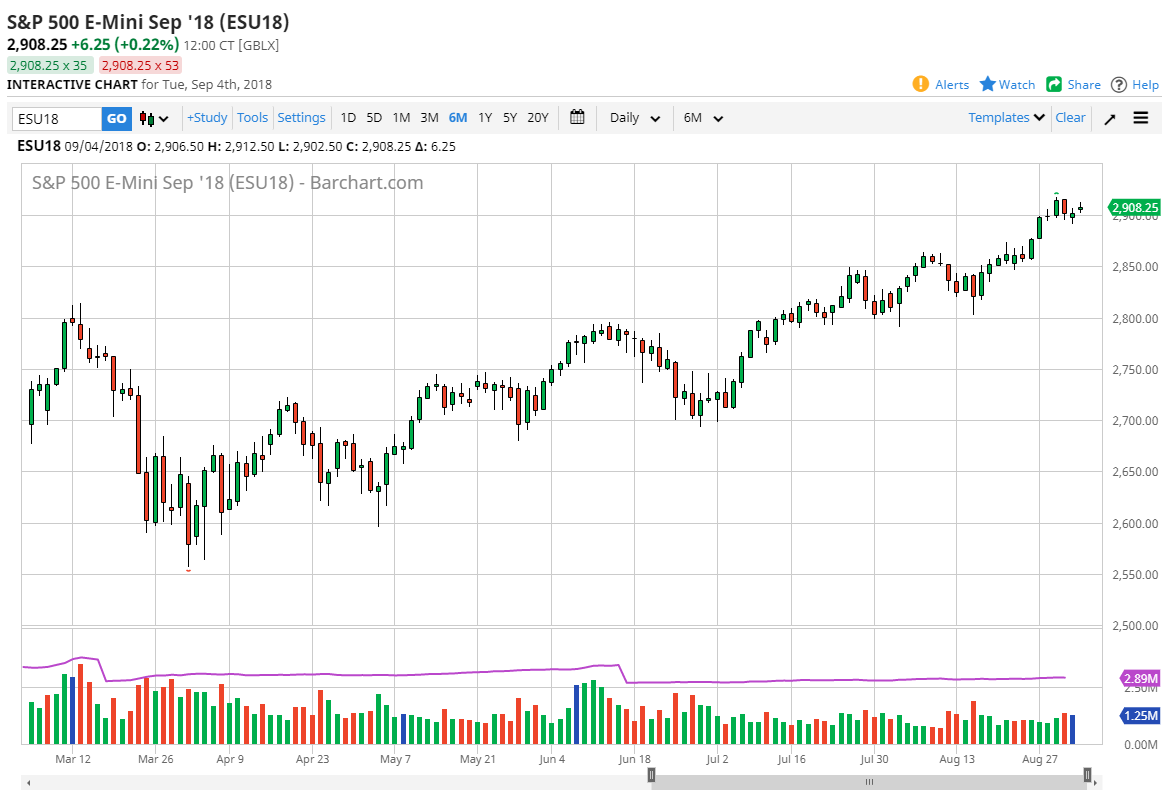Open the calendar date picker icon
The height and width of the screenshot is (802, 1168).
click(x=577, y=117)
